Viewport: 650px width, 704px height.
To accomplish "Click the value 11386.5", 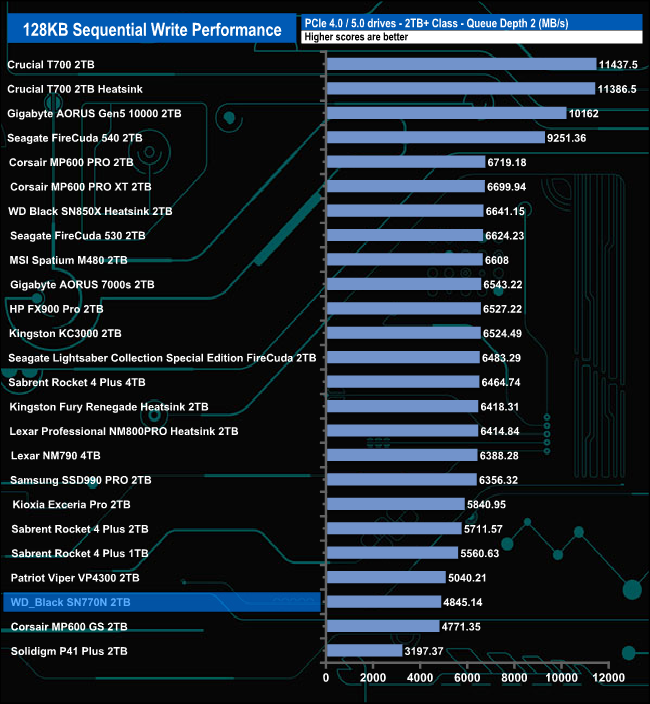I will click(617, 89).
